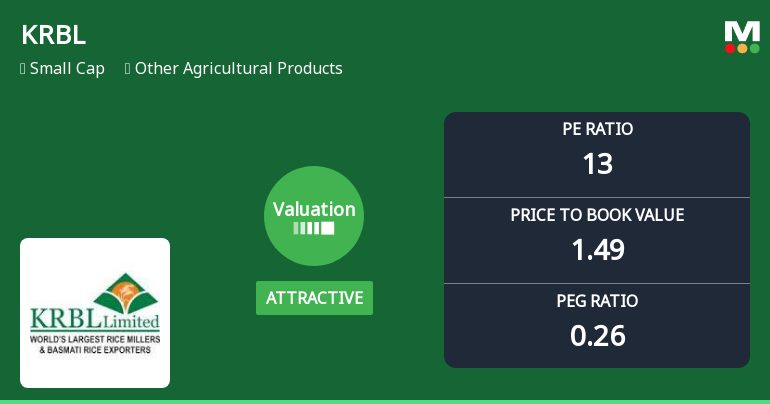The width and height of the screenshot is (770, 404).
Task: Select the PEG RATIO label
Action: tap(597, 301)
